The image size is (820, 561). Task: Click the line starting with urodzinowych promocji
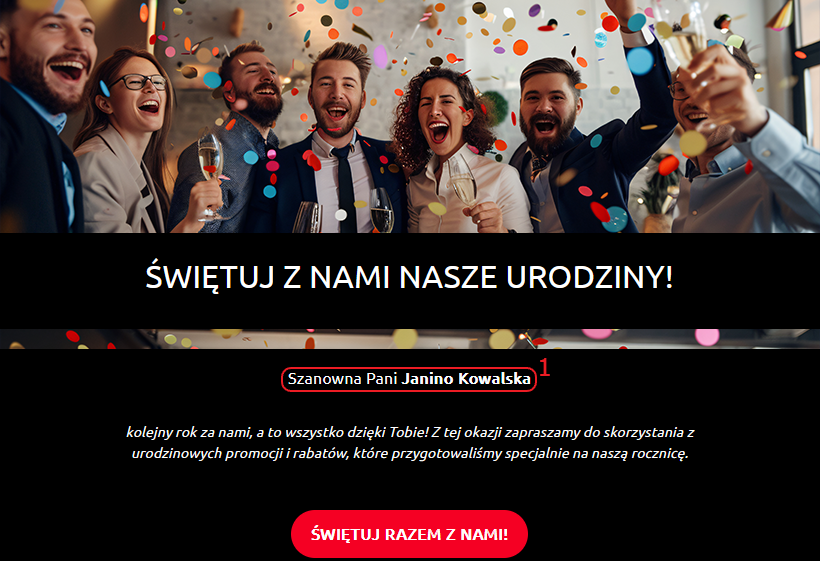pyautogui.click(x=410, y=454)
